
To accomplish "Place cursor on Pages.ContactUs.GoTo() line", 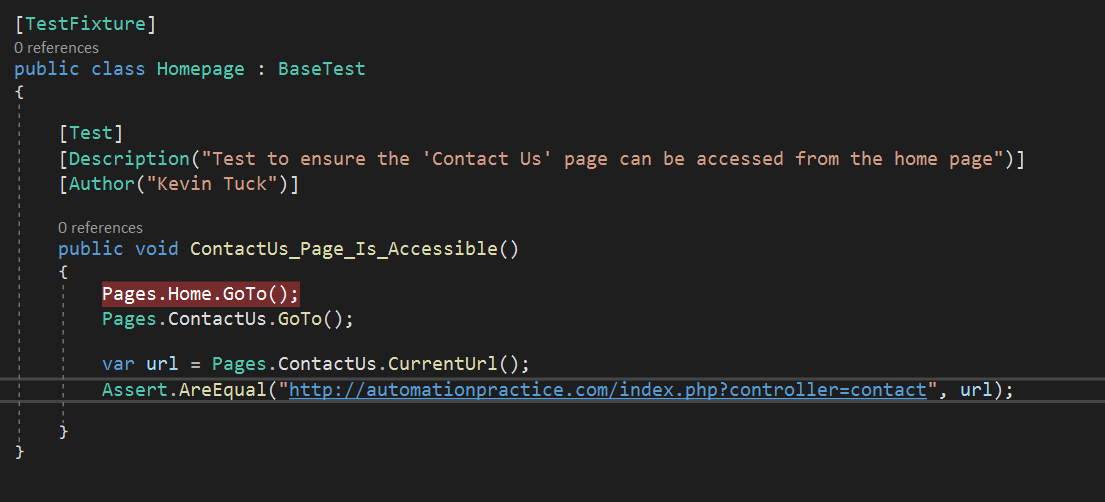I will pyautogui.click(x=228, y=319).
